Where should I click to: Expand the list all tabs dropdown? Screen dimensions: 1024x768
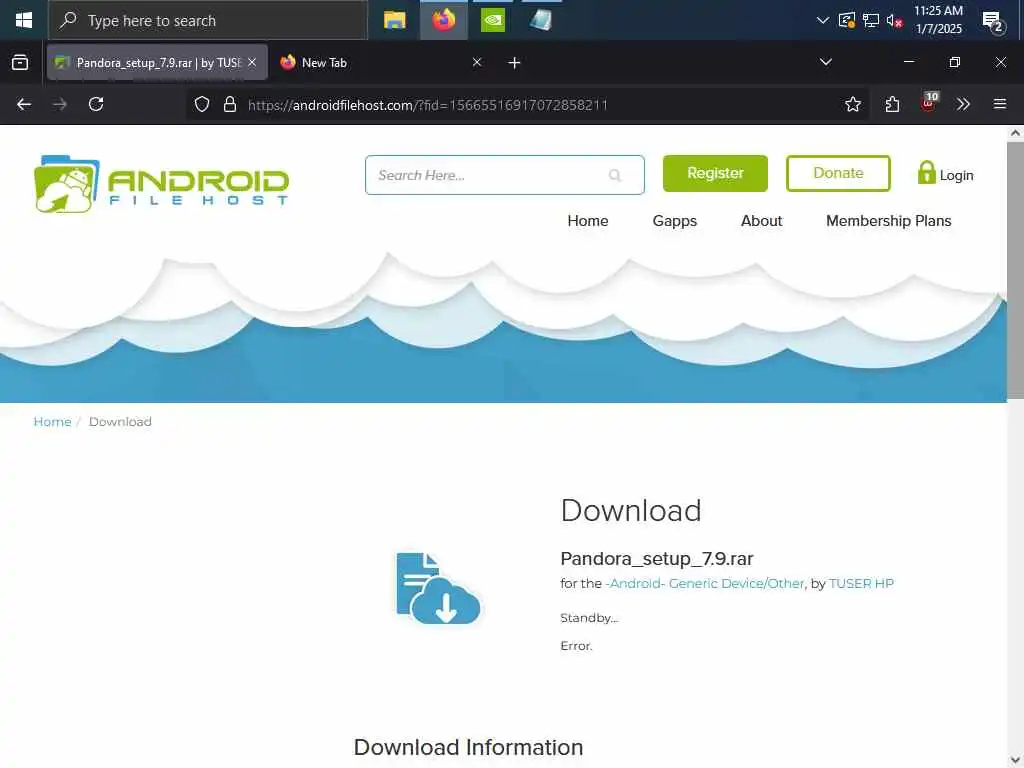pyautogui.click(x=825, y=62)
